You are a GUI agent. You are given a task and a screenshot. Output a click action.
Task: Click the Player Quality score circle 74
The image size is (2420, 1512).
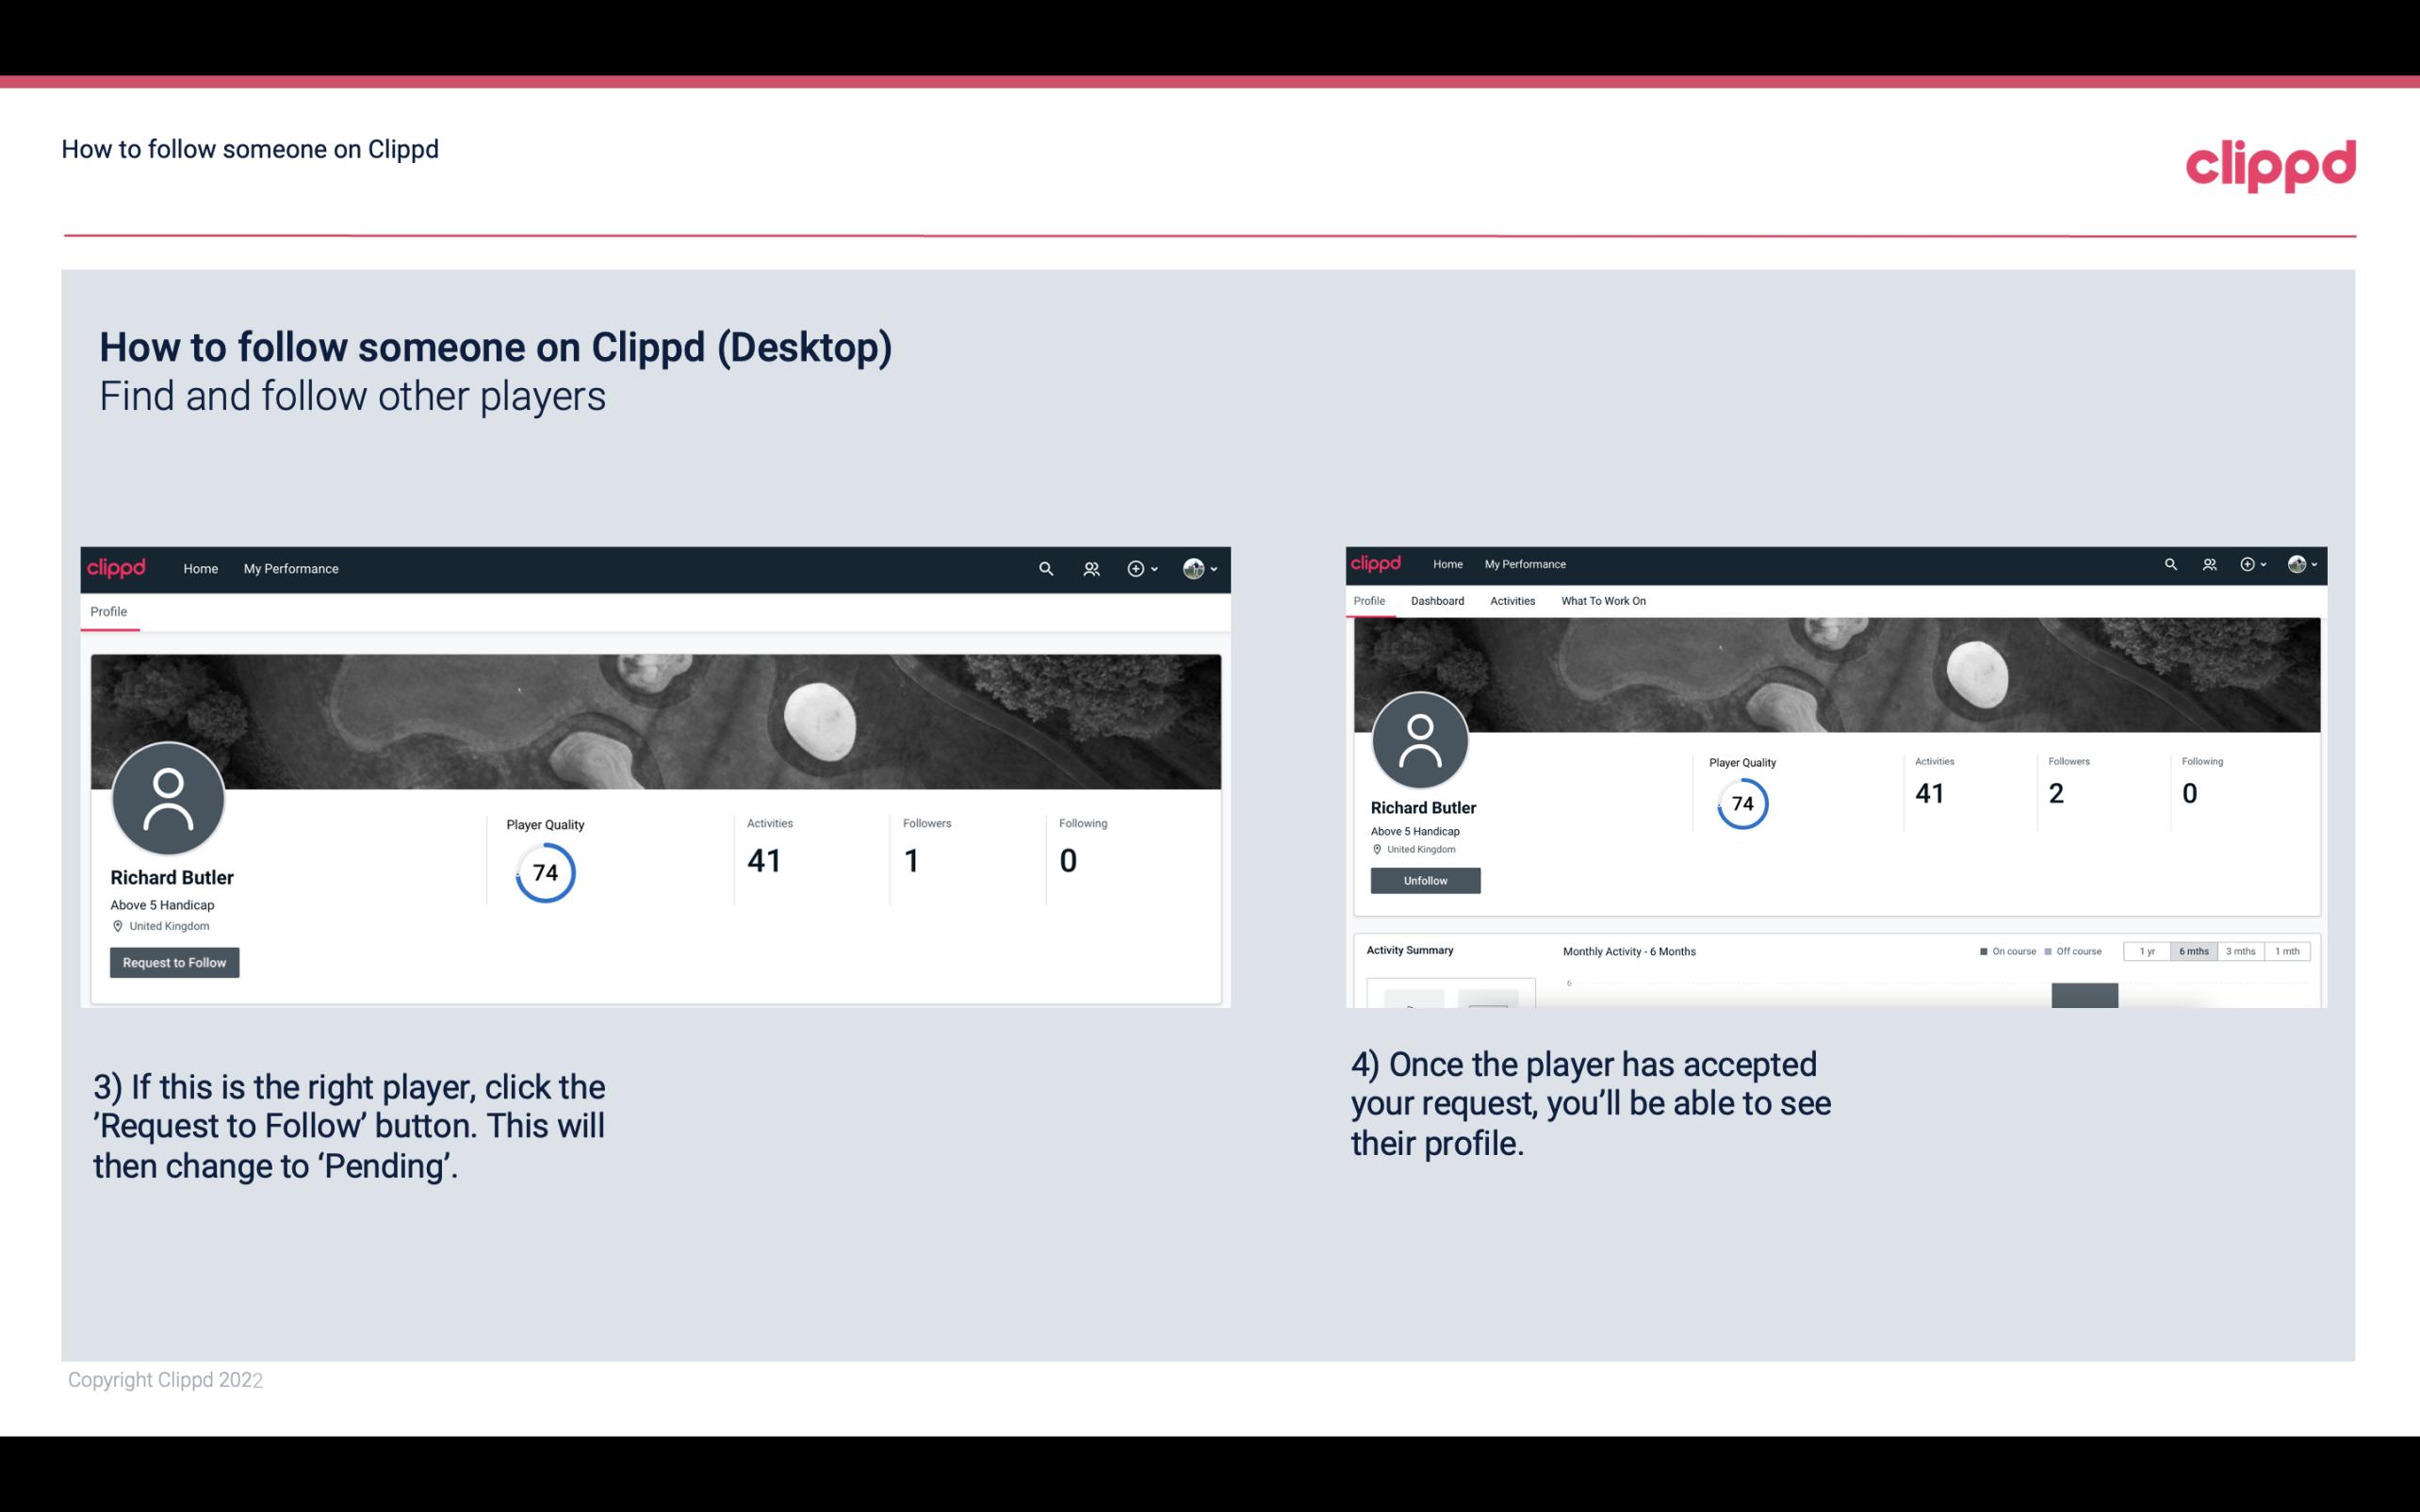544,872
